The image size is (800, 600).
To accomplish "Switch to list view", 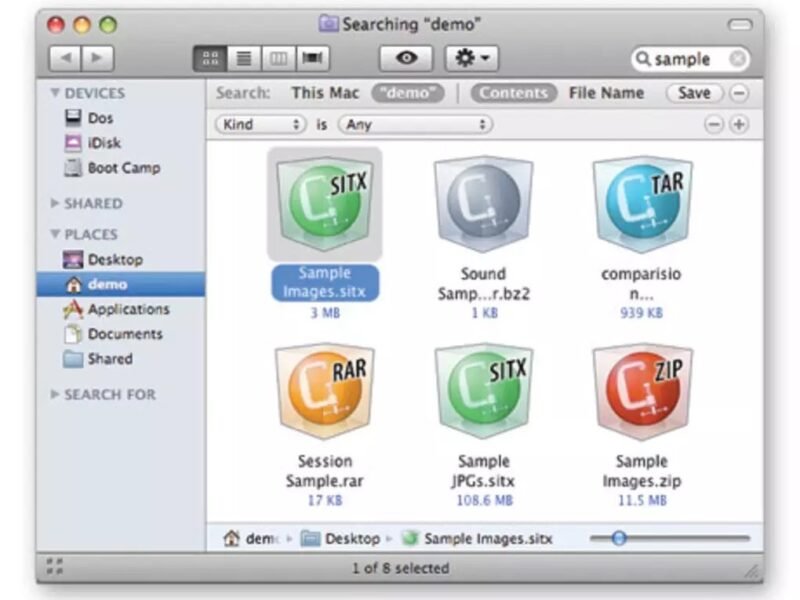I will coord(245,57).
